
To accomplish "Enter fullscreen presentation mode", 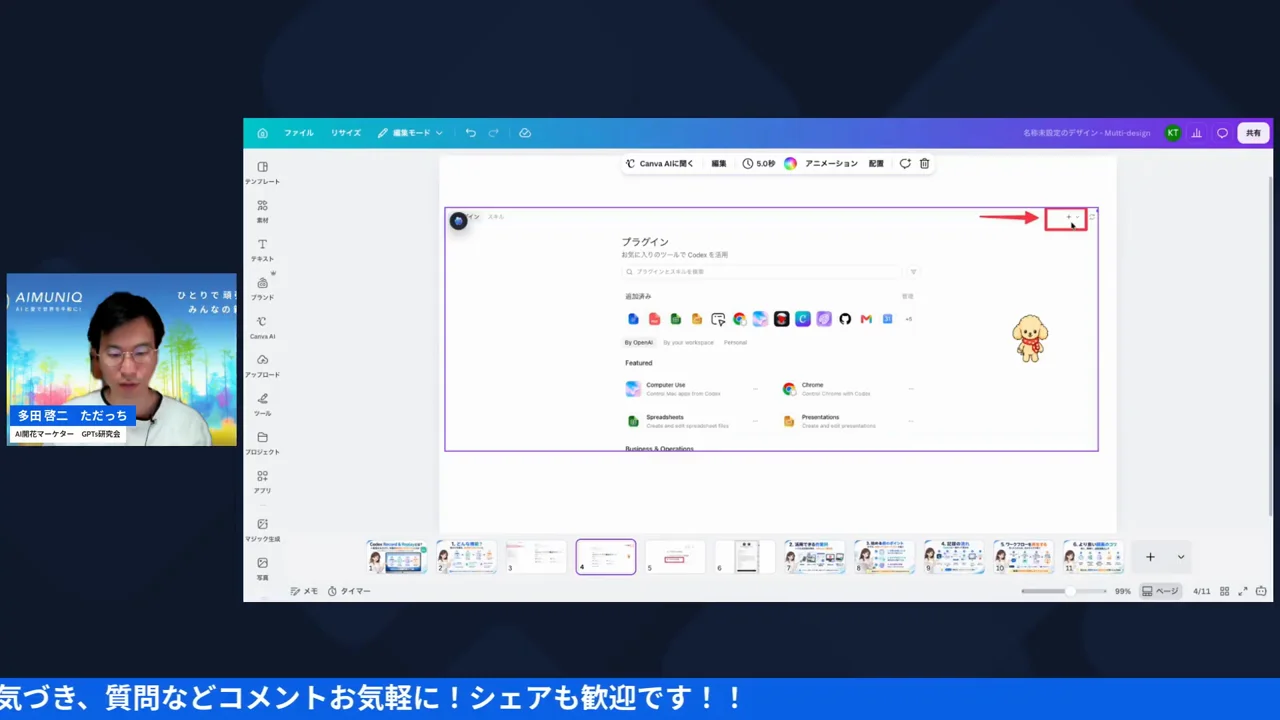I will coord(1243,591).
